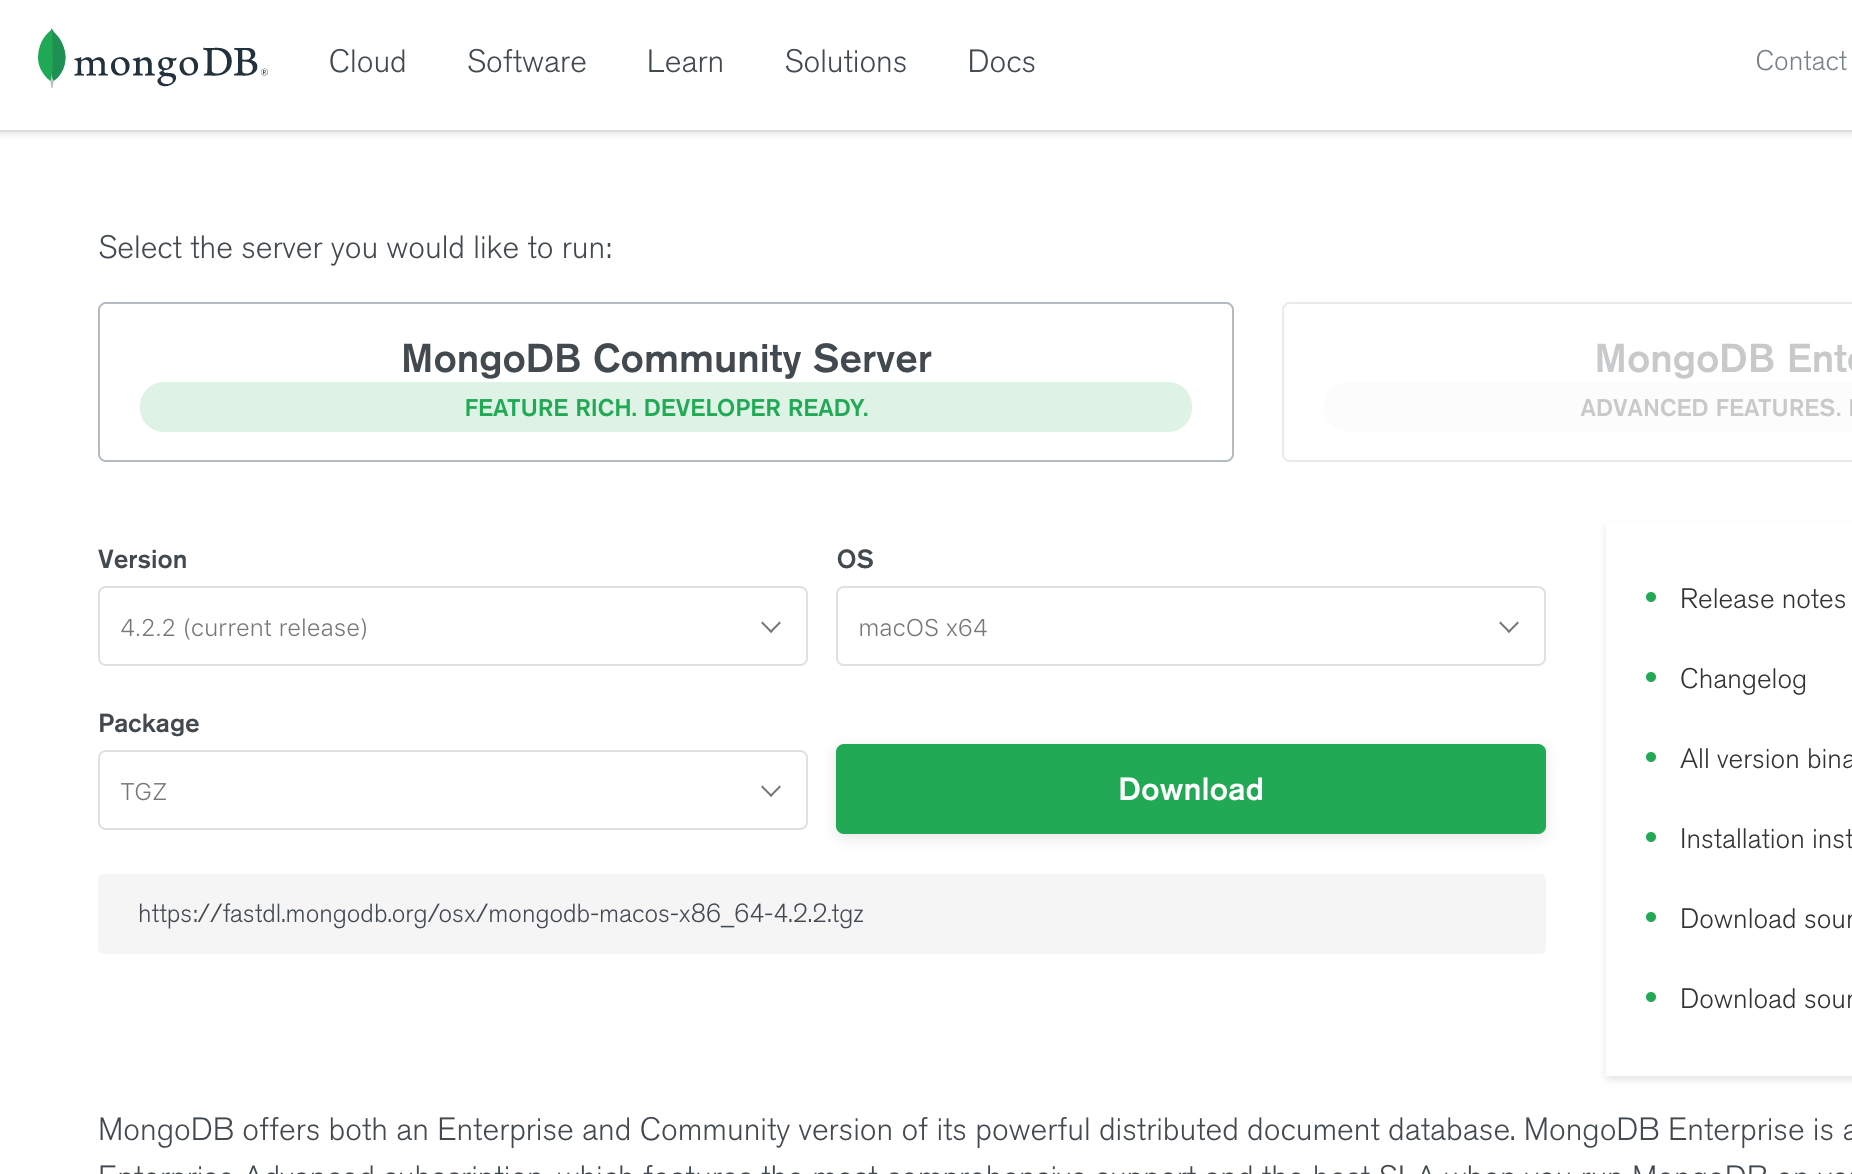This screenshot has width=1852, height=1174.
Task: Open the Cloud menu
Action: tap(367, 62)
